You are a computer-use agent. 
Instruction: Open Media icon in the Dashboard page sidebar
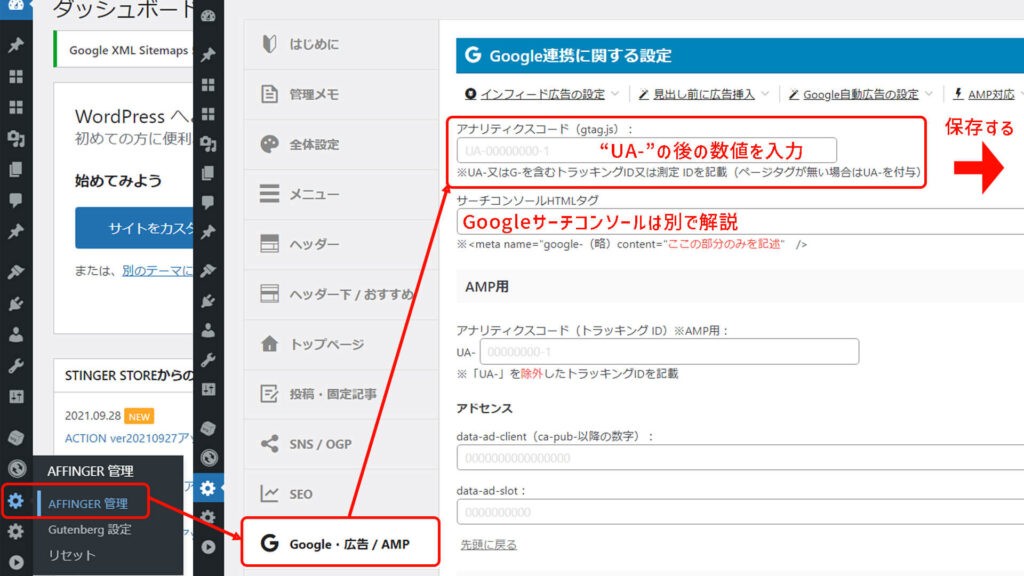(x=16, y=138)
